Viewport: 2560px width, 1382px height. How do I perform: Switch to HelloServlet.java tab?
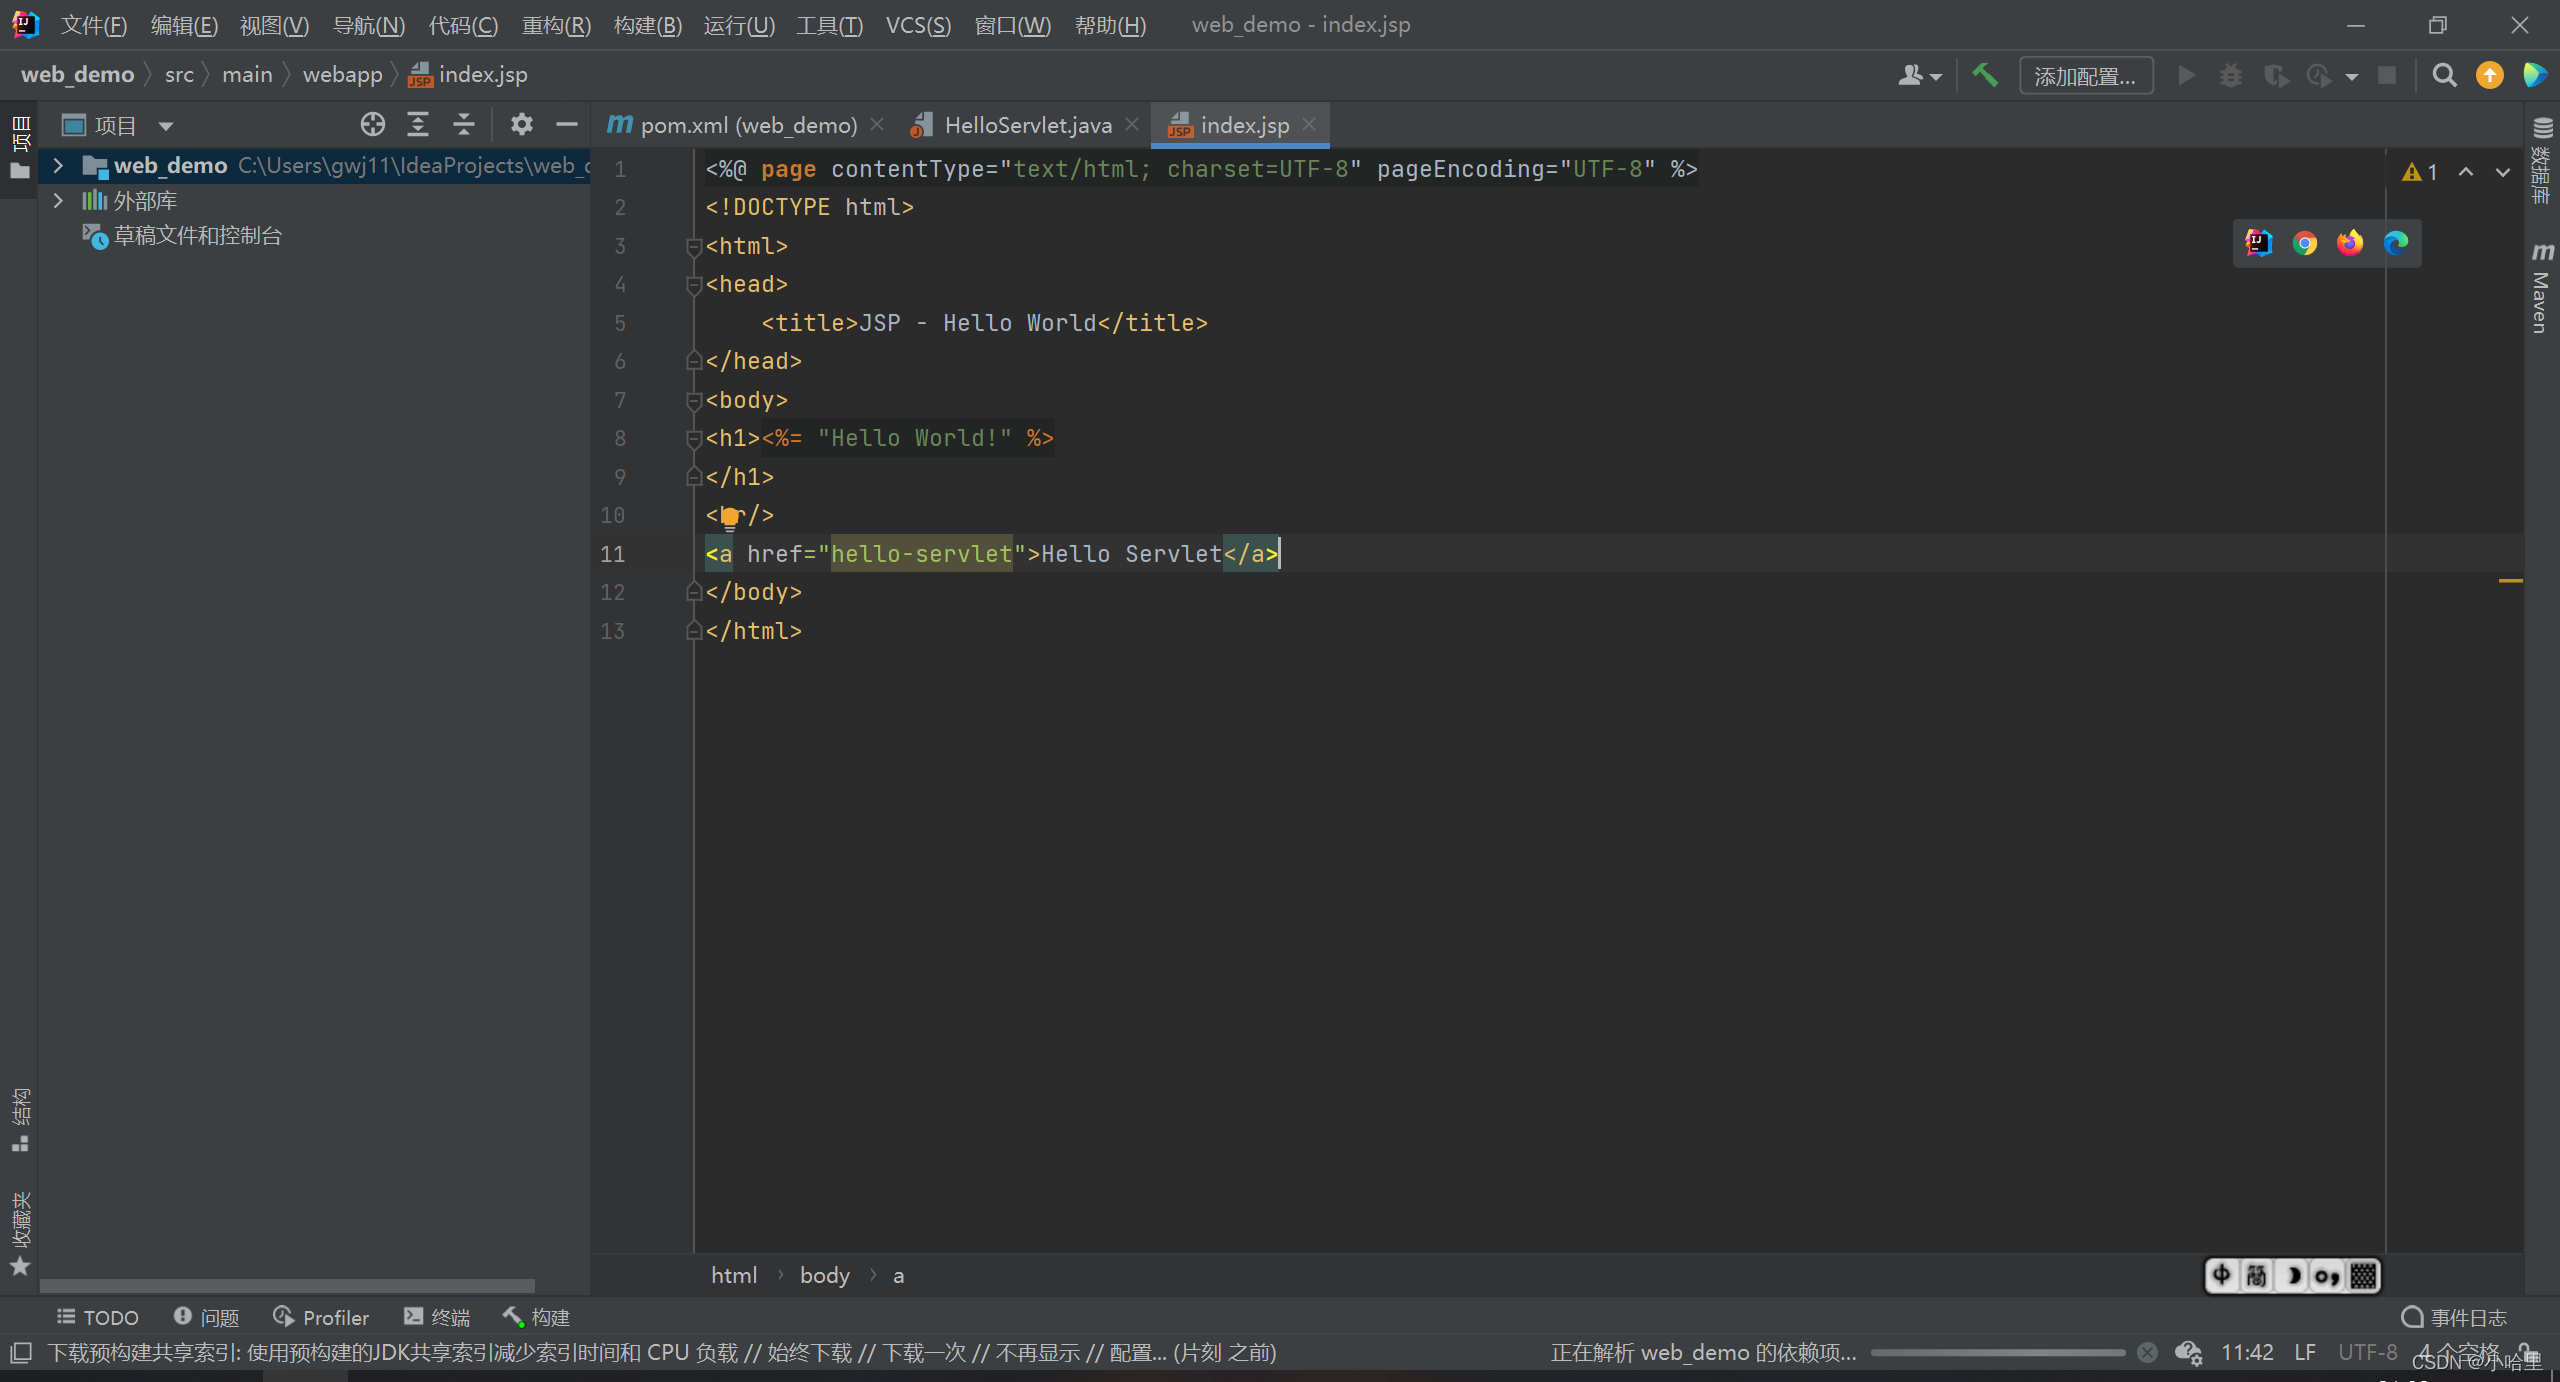(1026, 125)
